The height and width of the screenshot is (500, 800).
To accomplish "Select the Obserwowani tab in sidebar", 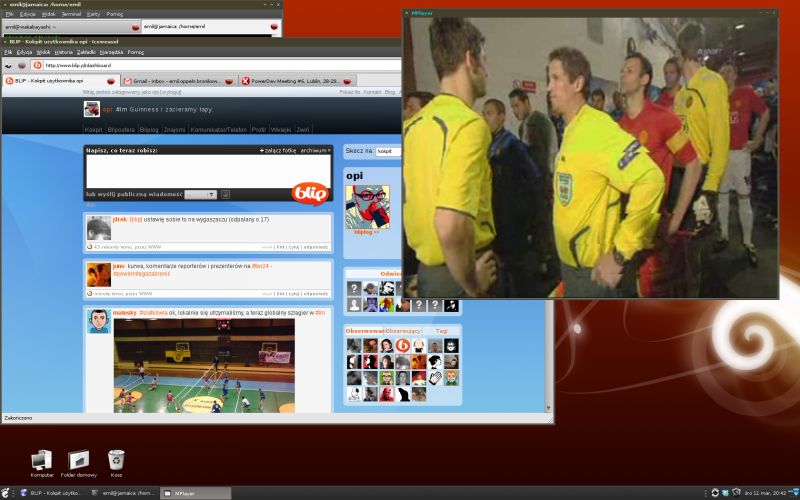I will pos(365,331).
